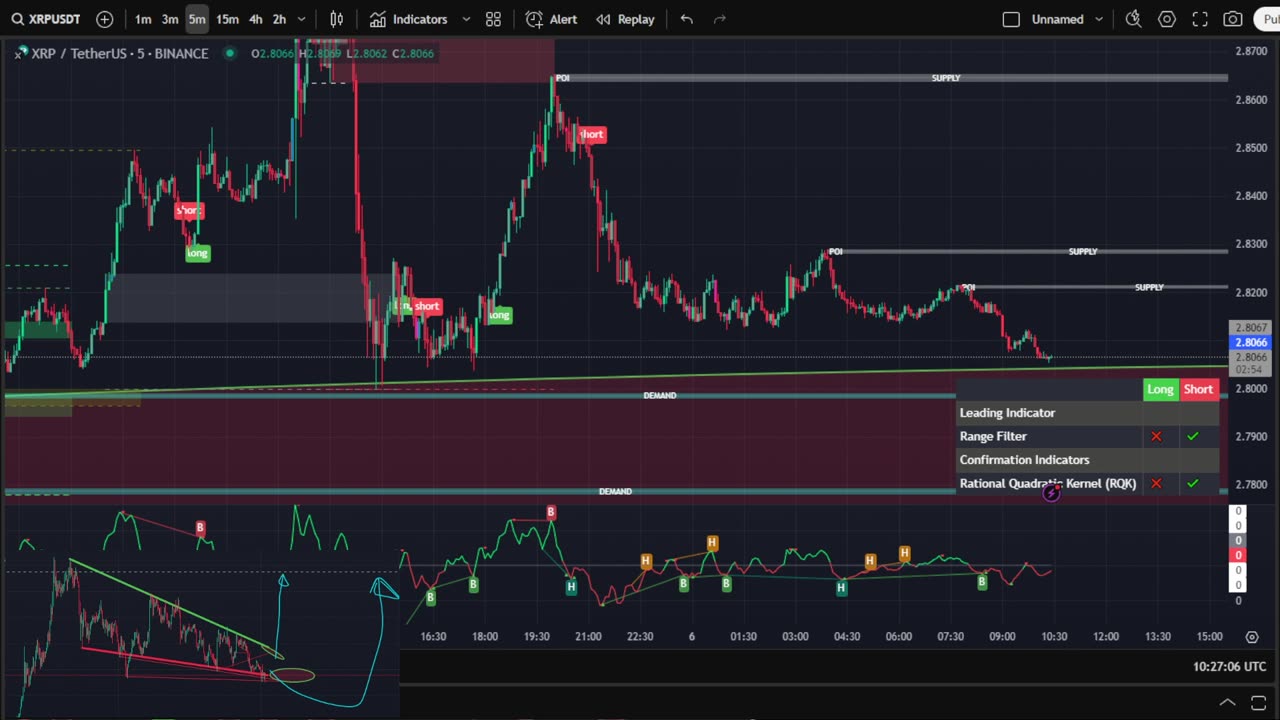Select the active 5m timeframe
The width and height of the screenshot is (1280, 720).
(197, 19)
